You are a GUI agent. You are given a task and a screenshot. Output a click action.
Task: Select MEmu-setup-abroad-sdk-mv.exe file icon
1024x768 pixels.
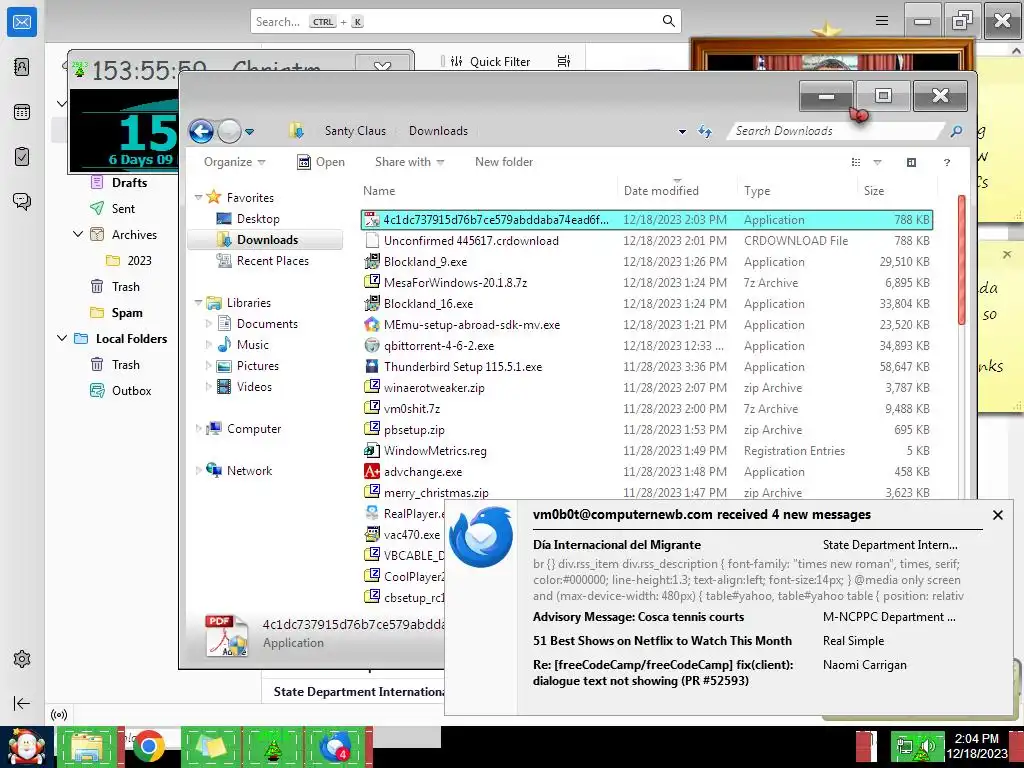[x=372, y=325]
